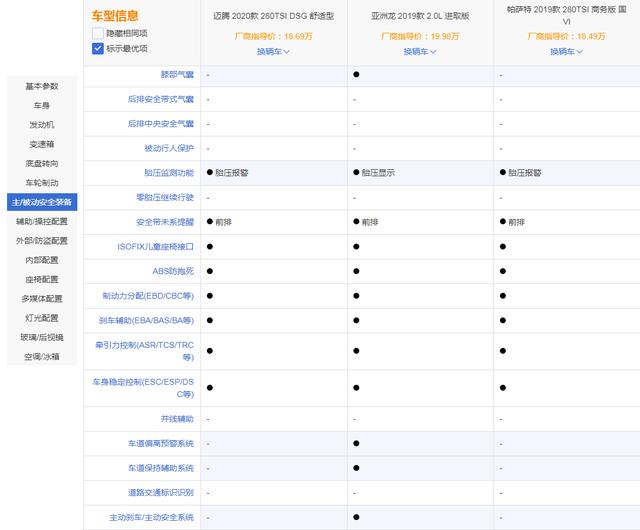This screenshot has width=640, height=530.
Task: Select the highlighted 主/被动安全装备 tab
Action: [x=42, y=202]
